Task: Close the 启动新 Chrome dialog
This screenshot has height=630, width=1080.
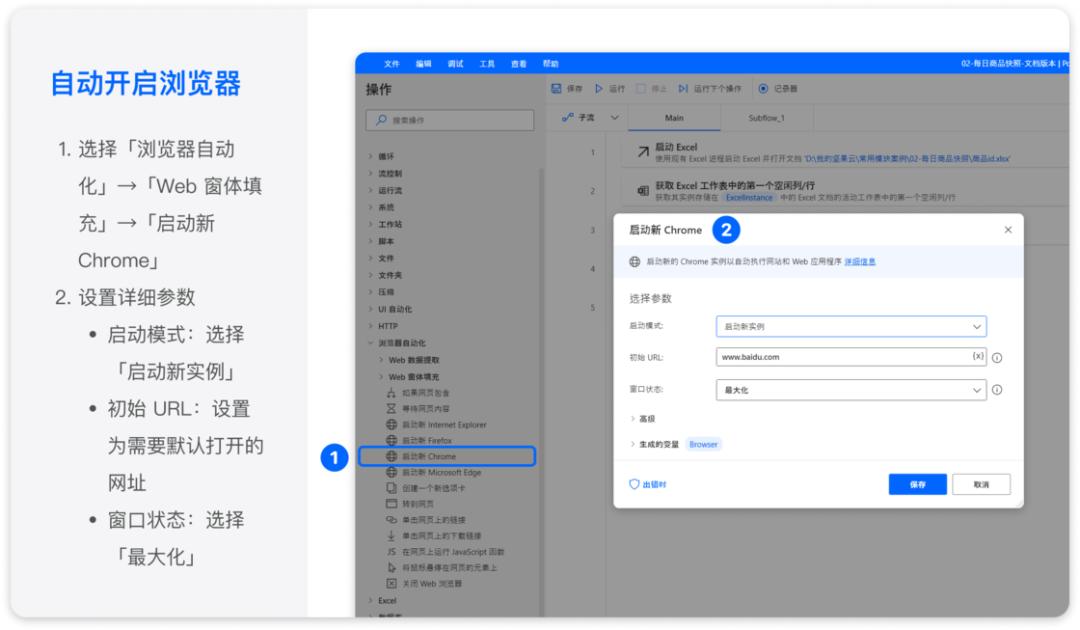Action: point(1008,229)
